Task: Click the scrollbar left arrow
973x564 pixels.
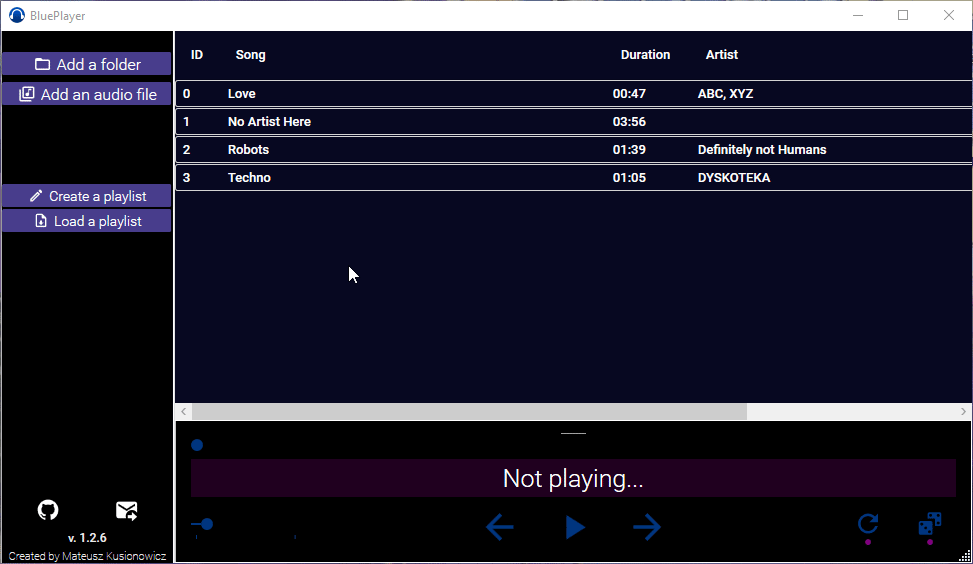Action: coord(184,411)
